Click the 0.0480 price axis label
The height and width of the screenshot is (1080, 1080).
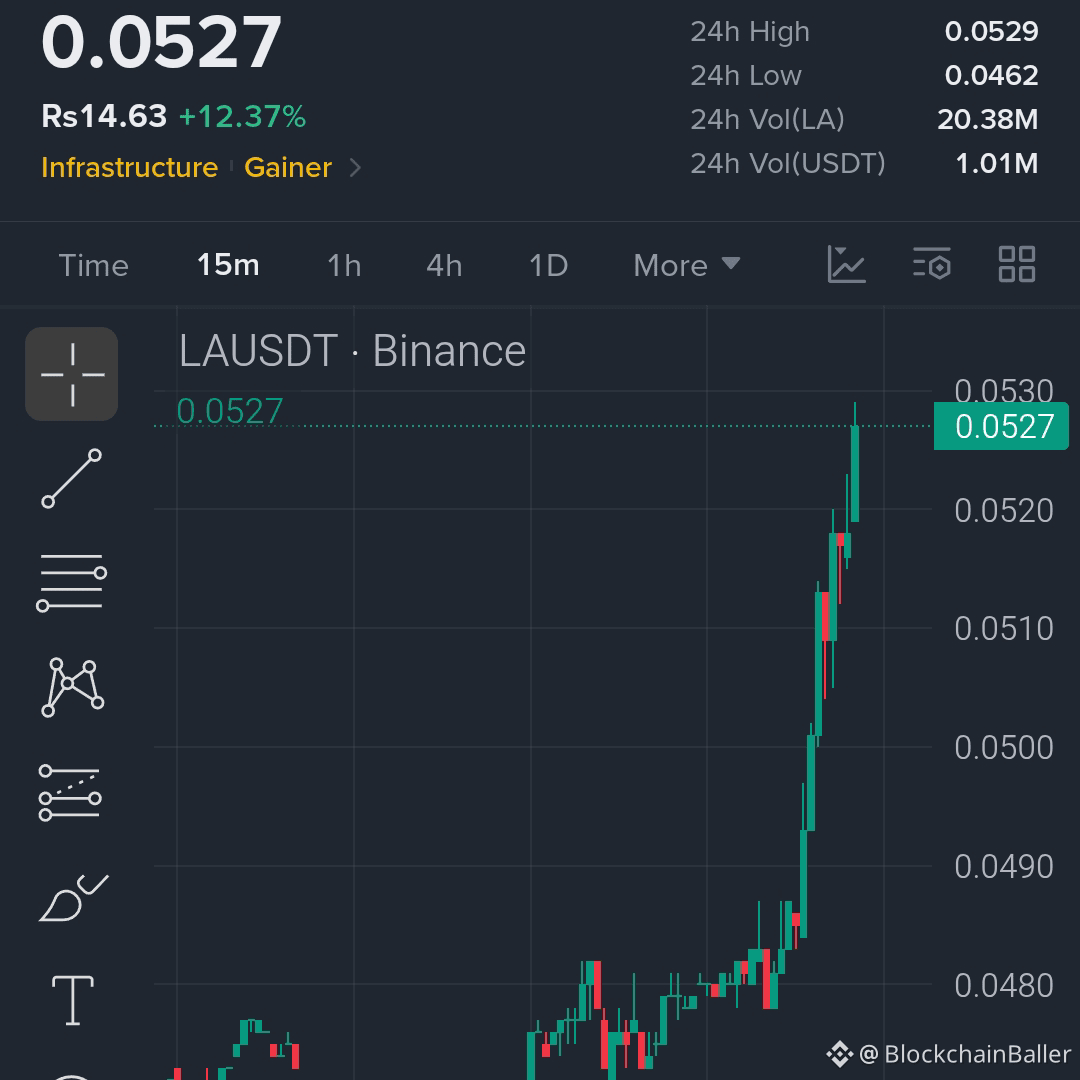[x=1004, y=986]
